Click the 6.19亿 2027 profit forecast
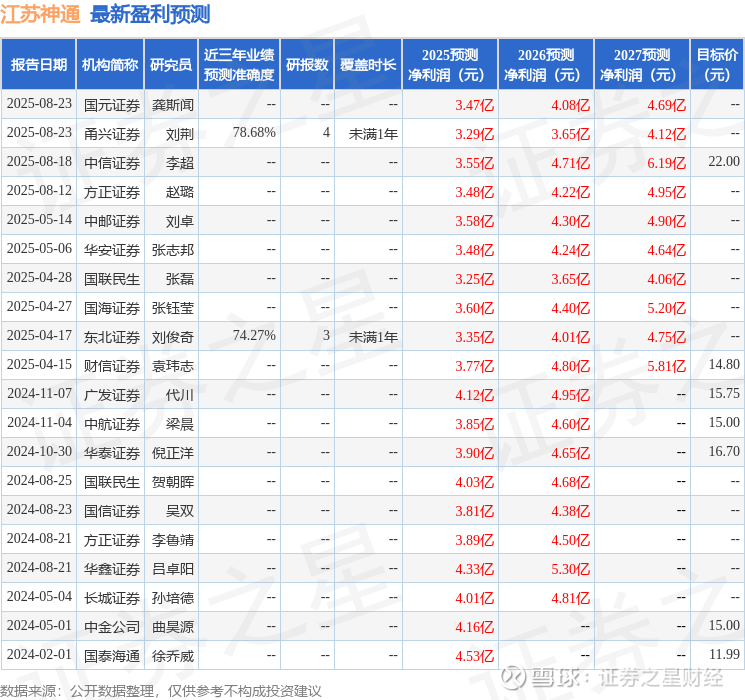This screenshot has width=745, height=700. tap(667, 163)
